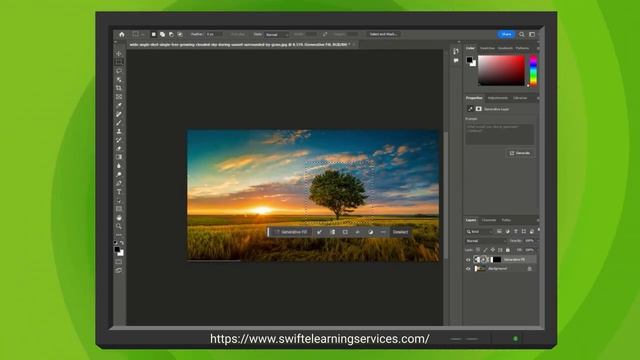Select the Spot Healing Brush tool
640x360 pixels.
point(119,114)
